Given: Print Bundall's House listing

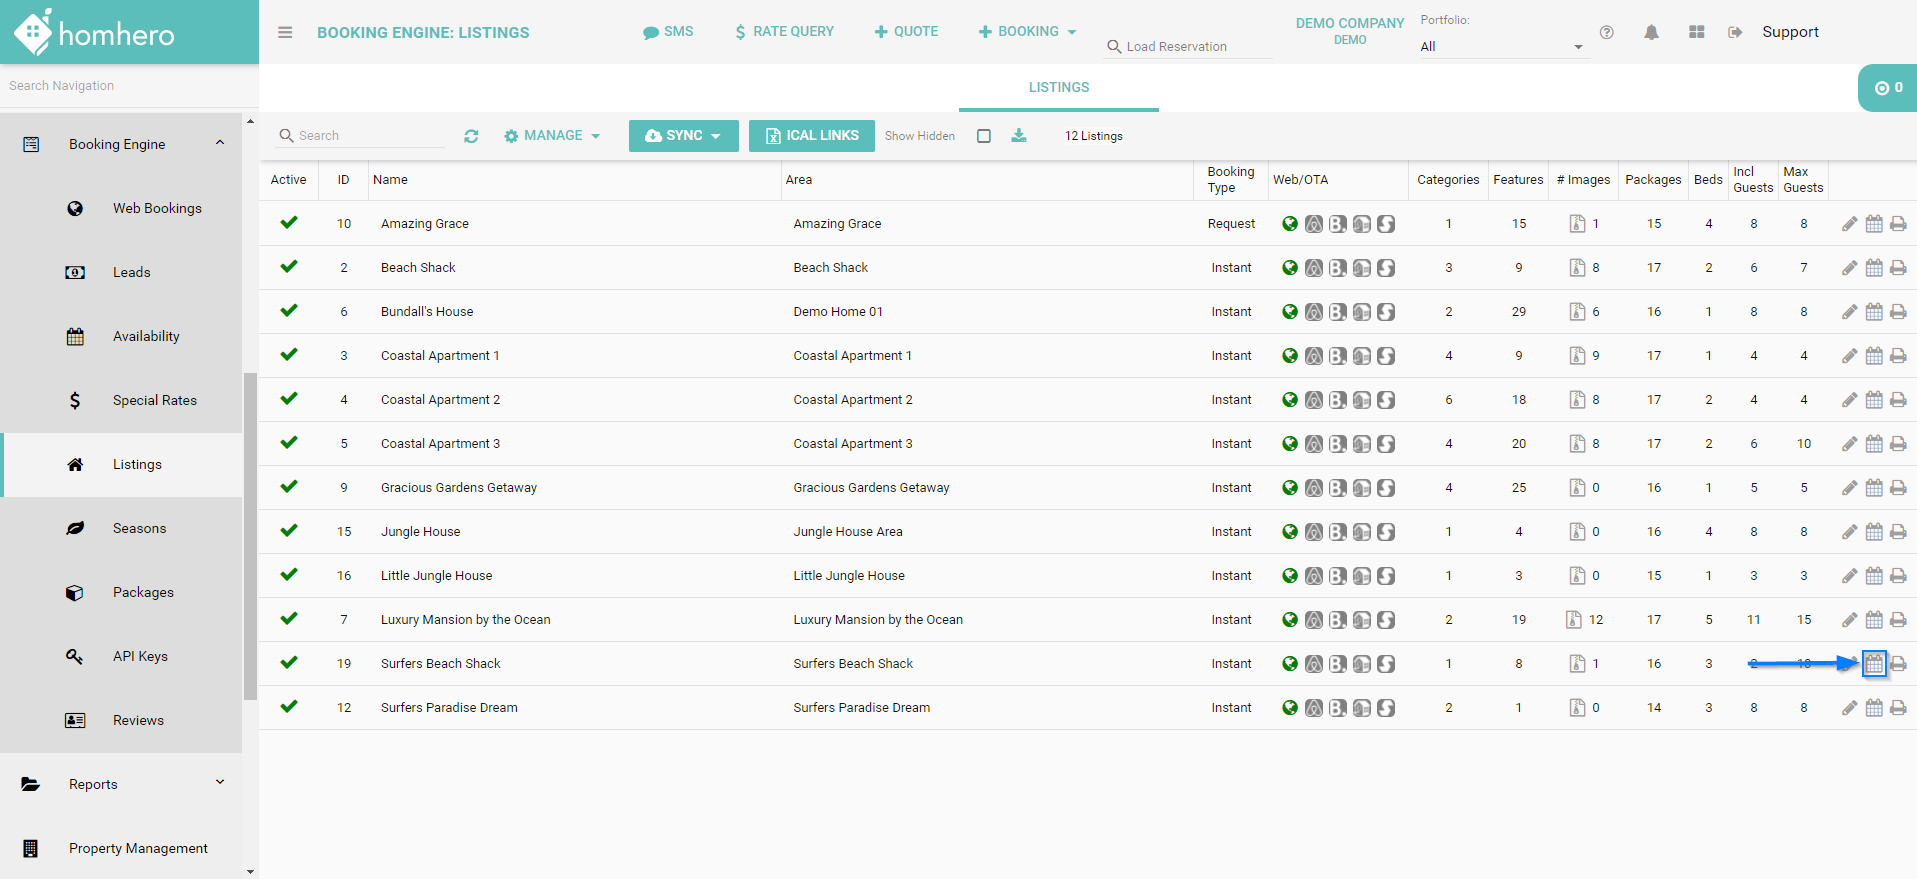Looking at the screenshot, I should [1898, 312].
